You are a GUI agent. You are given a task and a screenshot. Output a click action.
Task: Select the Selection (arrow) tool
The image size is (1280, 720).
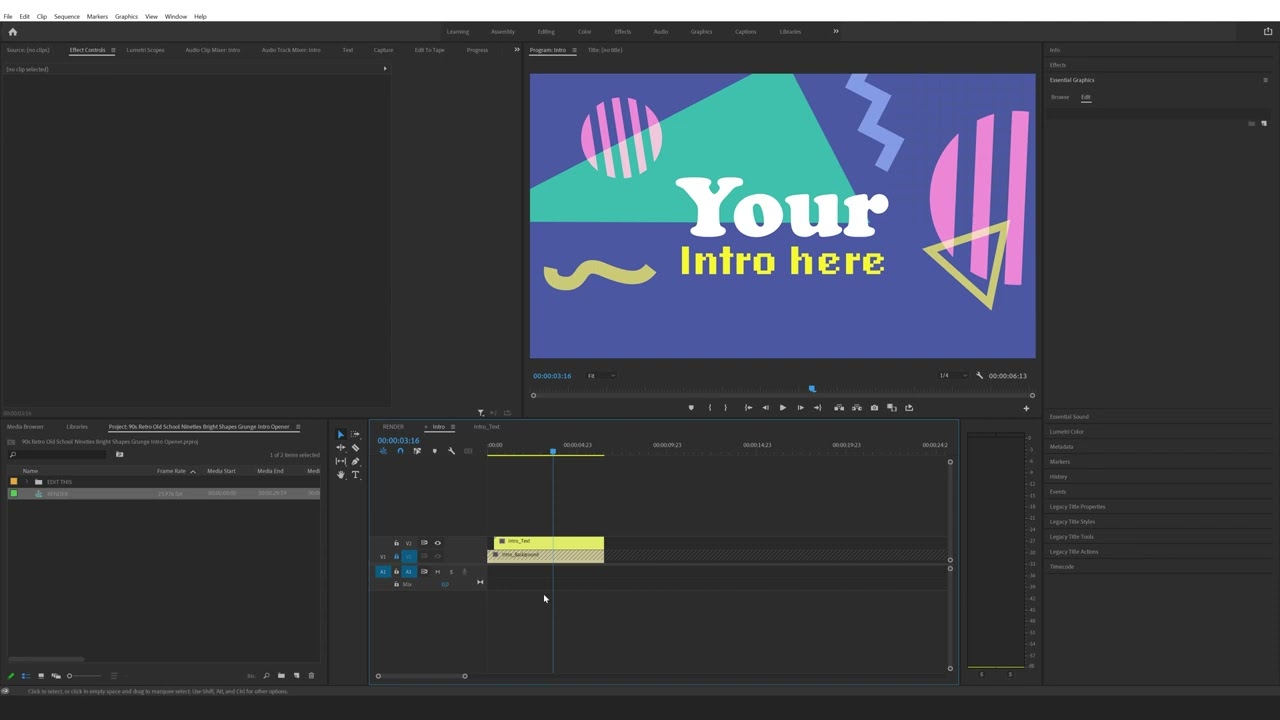click(340, 434)
